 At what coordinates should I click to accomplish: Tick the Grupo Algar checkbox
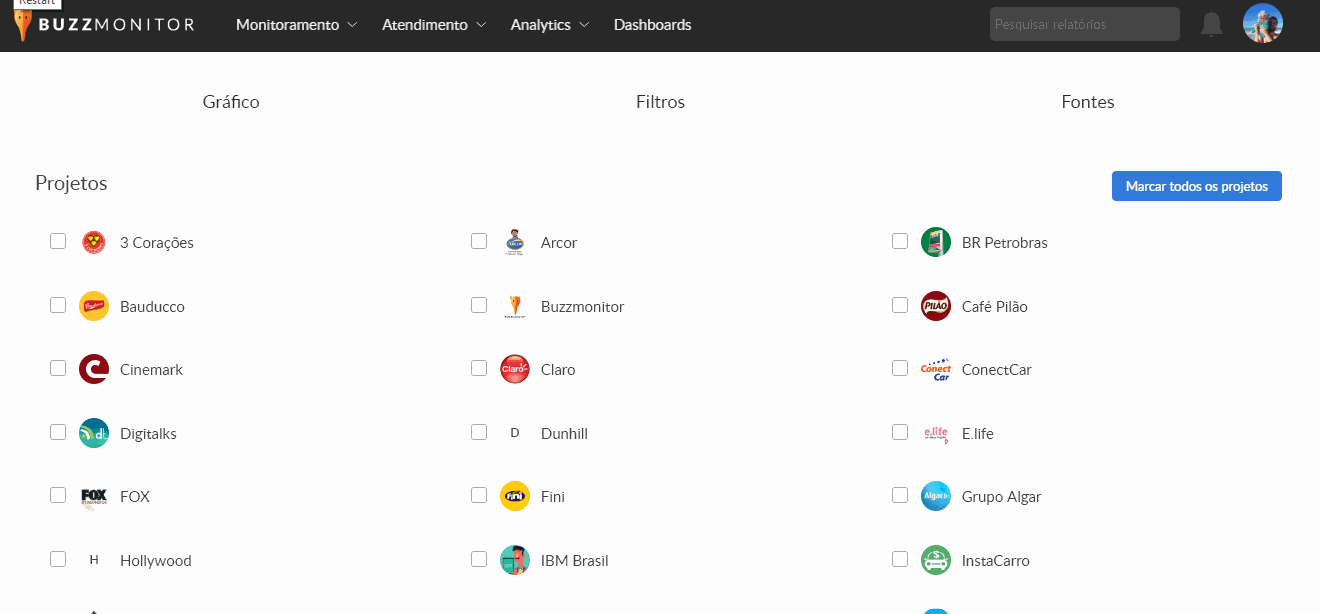pyautogui.click(x=900, y=495)
